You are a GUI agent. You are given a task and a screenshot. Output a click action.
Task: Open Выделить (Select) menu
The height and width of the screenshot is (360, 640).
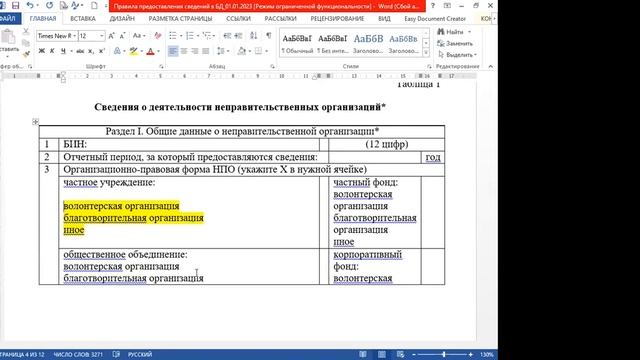click(457, 55)
